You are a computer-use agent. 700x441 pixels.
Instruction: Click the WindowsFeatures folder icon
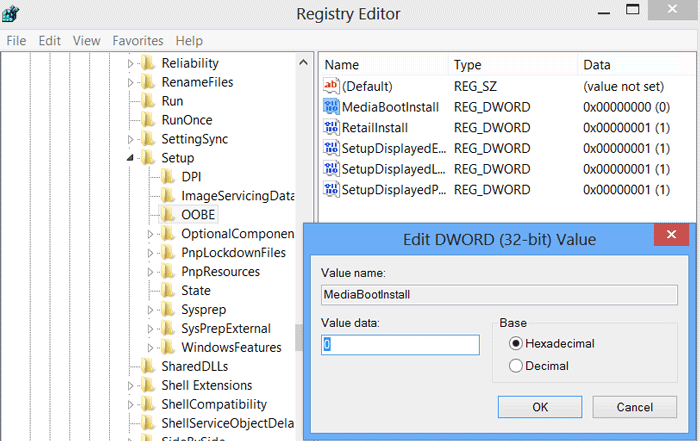tap(167, 347)
